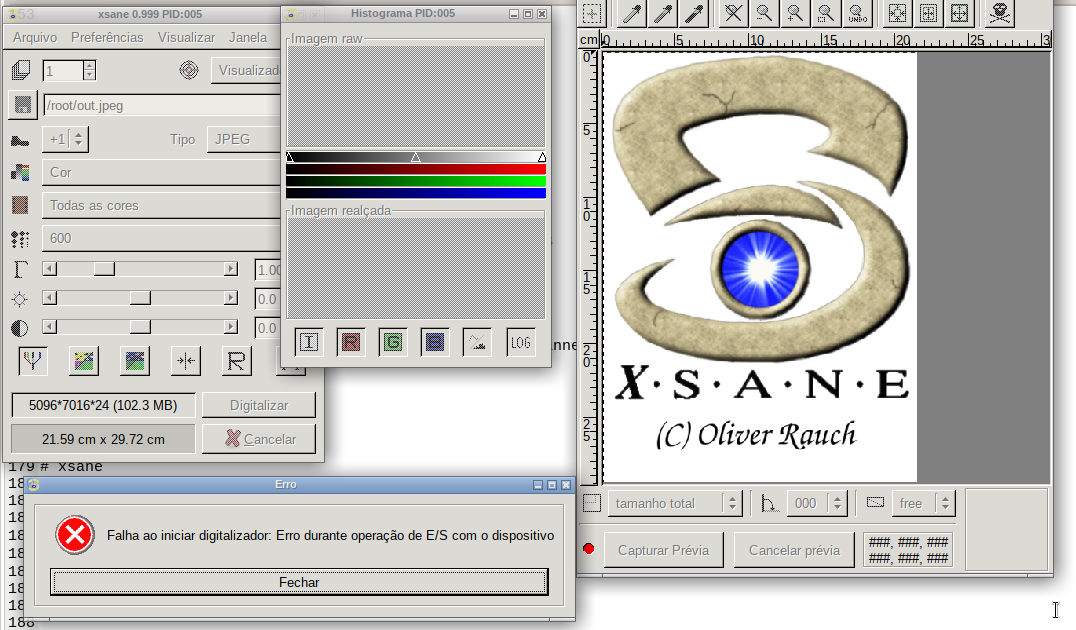Toggle LOG scale in the histogram
1076x630 pixels.
click(520, 342)
